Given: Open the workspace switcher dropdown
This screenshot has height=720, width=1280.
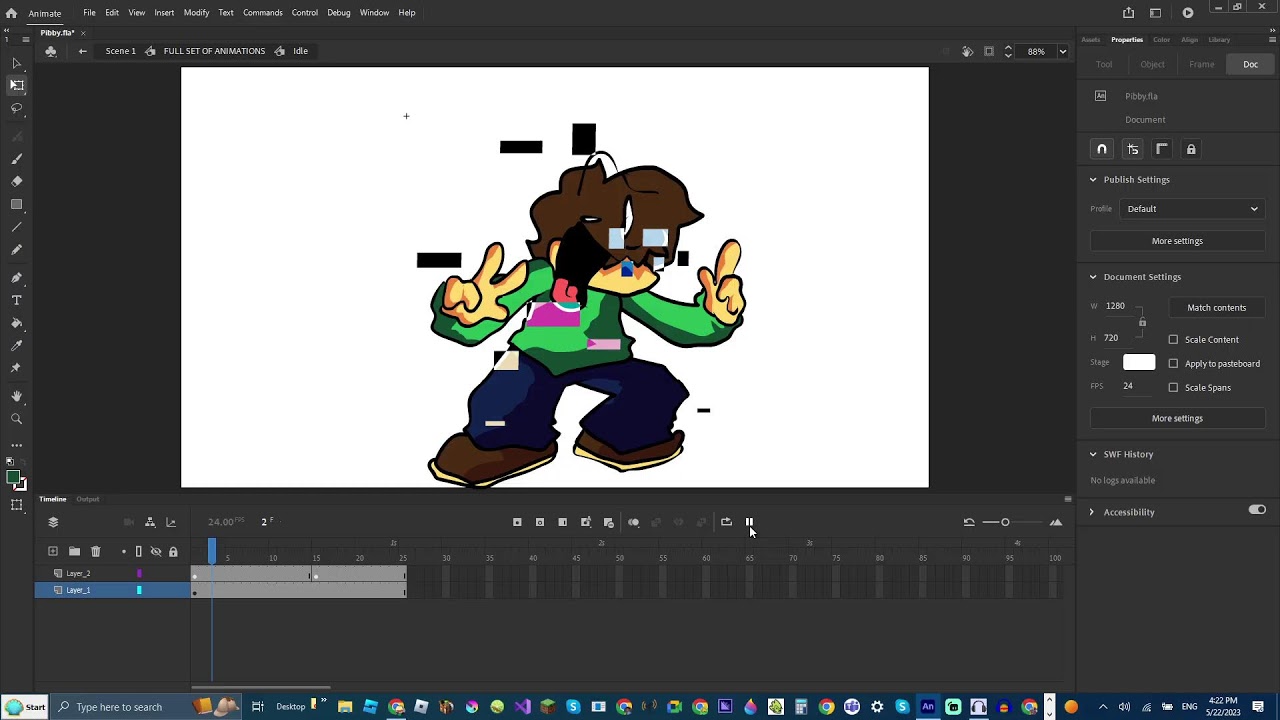Looking at the screenshot, I should pyautogui.click(x=1156, y=13).
